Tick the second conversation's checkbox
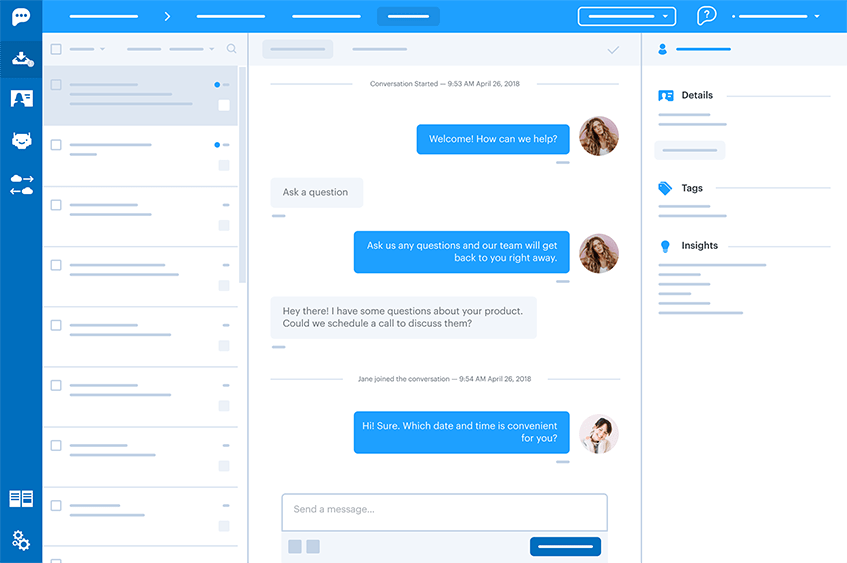This screenshot has height=563, width=847. pyautogui.click(x=56, y=145)
